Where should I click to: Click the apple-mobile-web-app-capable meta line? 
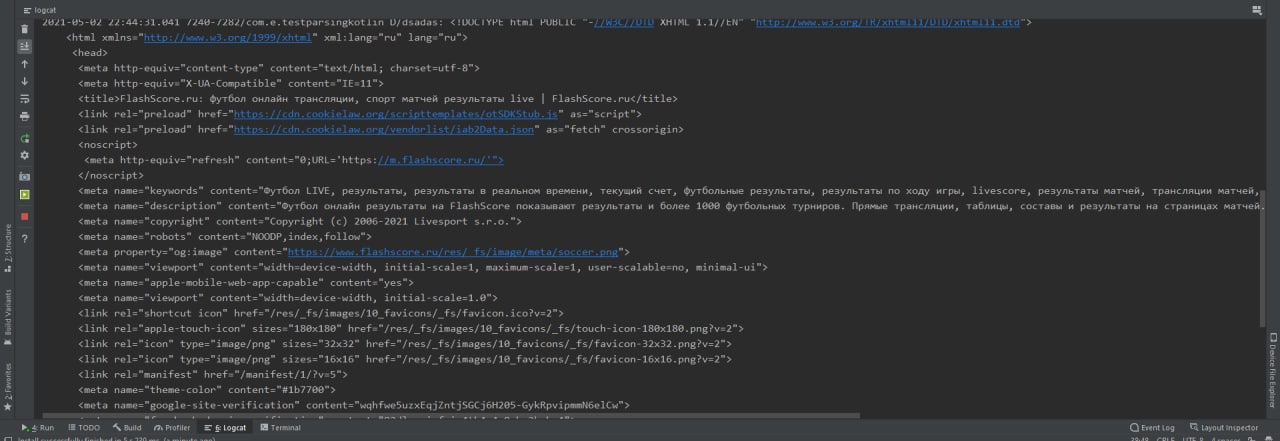[x=246, y=284]
